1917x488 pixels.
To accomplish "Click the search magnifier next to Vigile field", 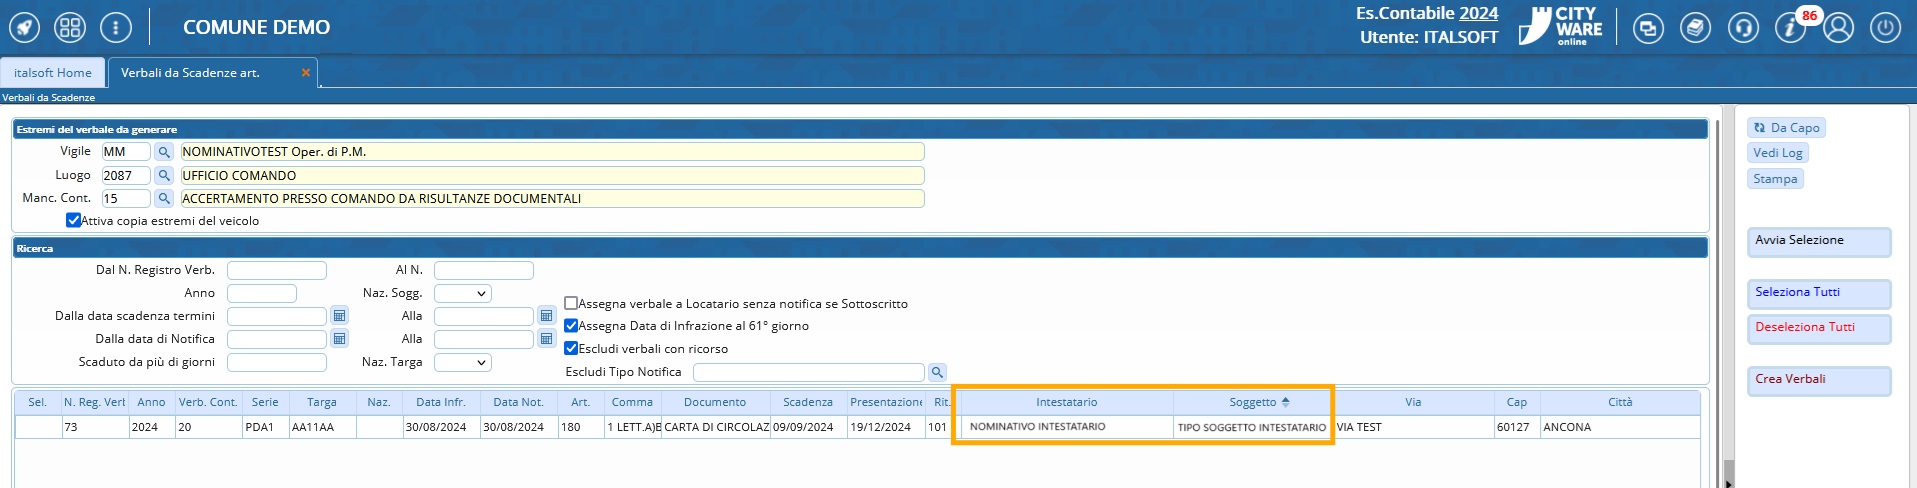I will pyautogui.click(x=164, y=152).
